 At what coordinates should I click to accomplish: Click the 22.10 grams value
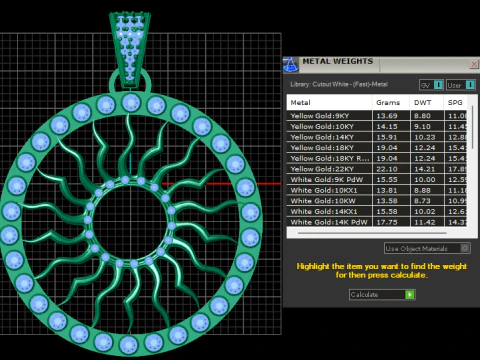387,169
